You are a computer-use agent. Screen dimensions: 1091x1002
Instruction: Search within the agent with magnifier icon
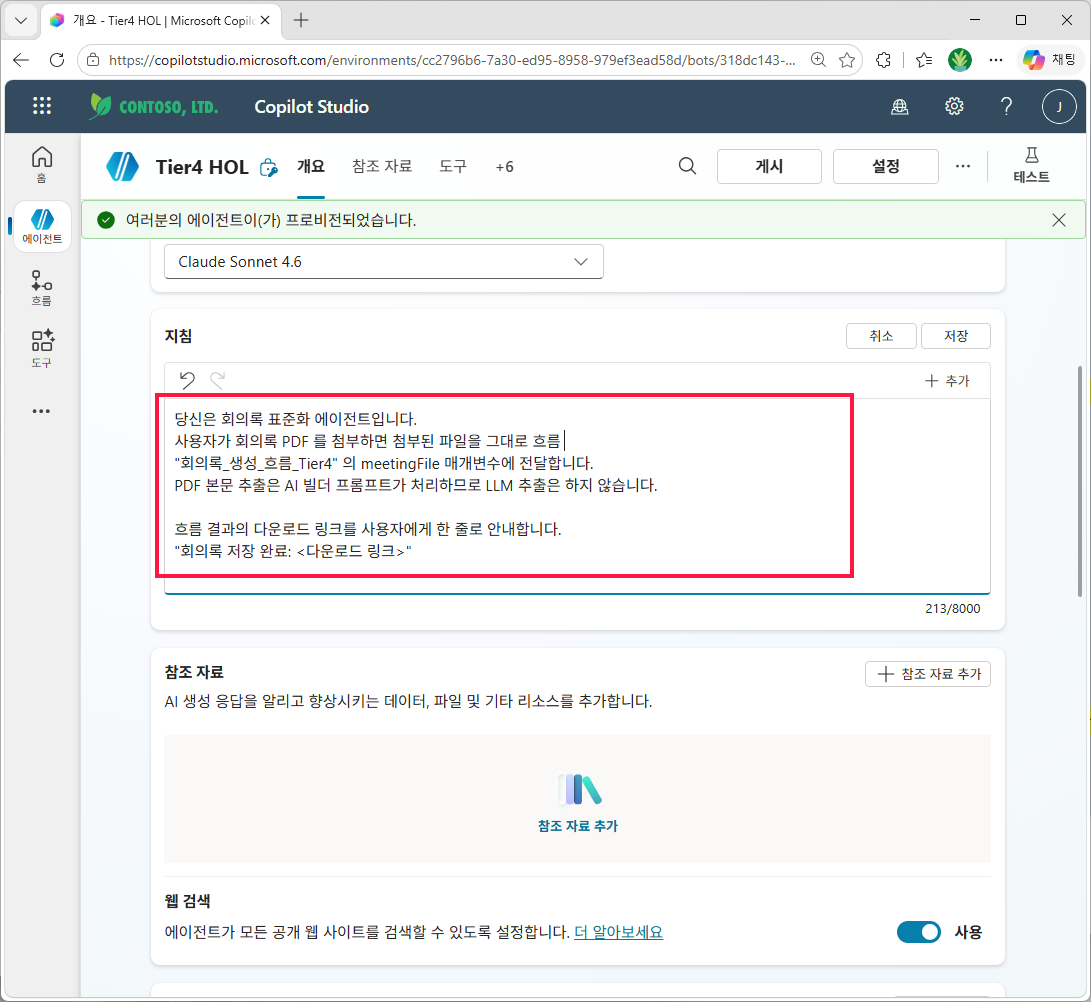[x=687, y=166]
